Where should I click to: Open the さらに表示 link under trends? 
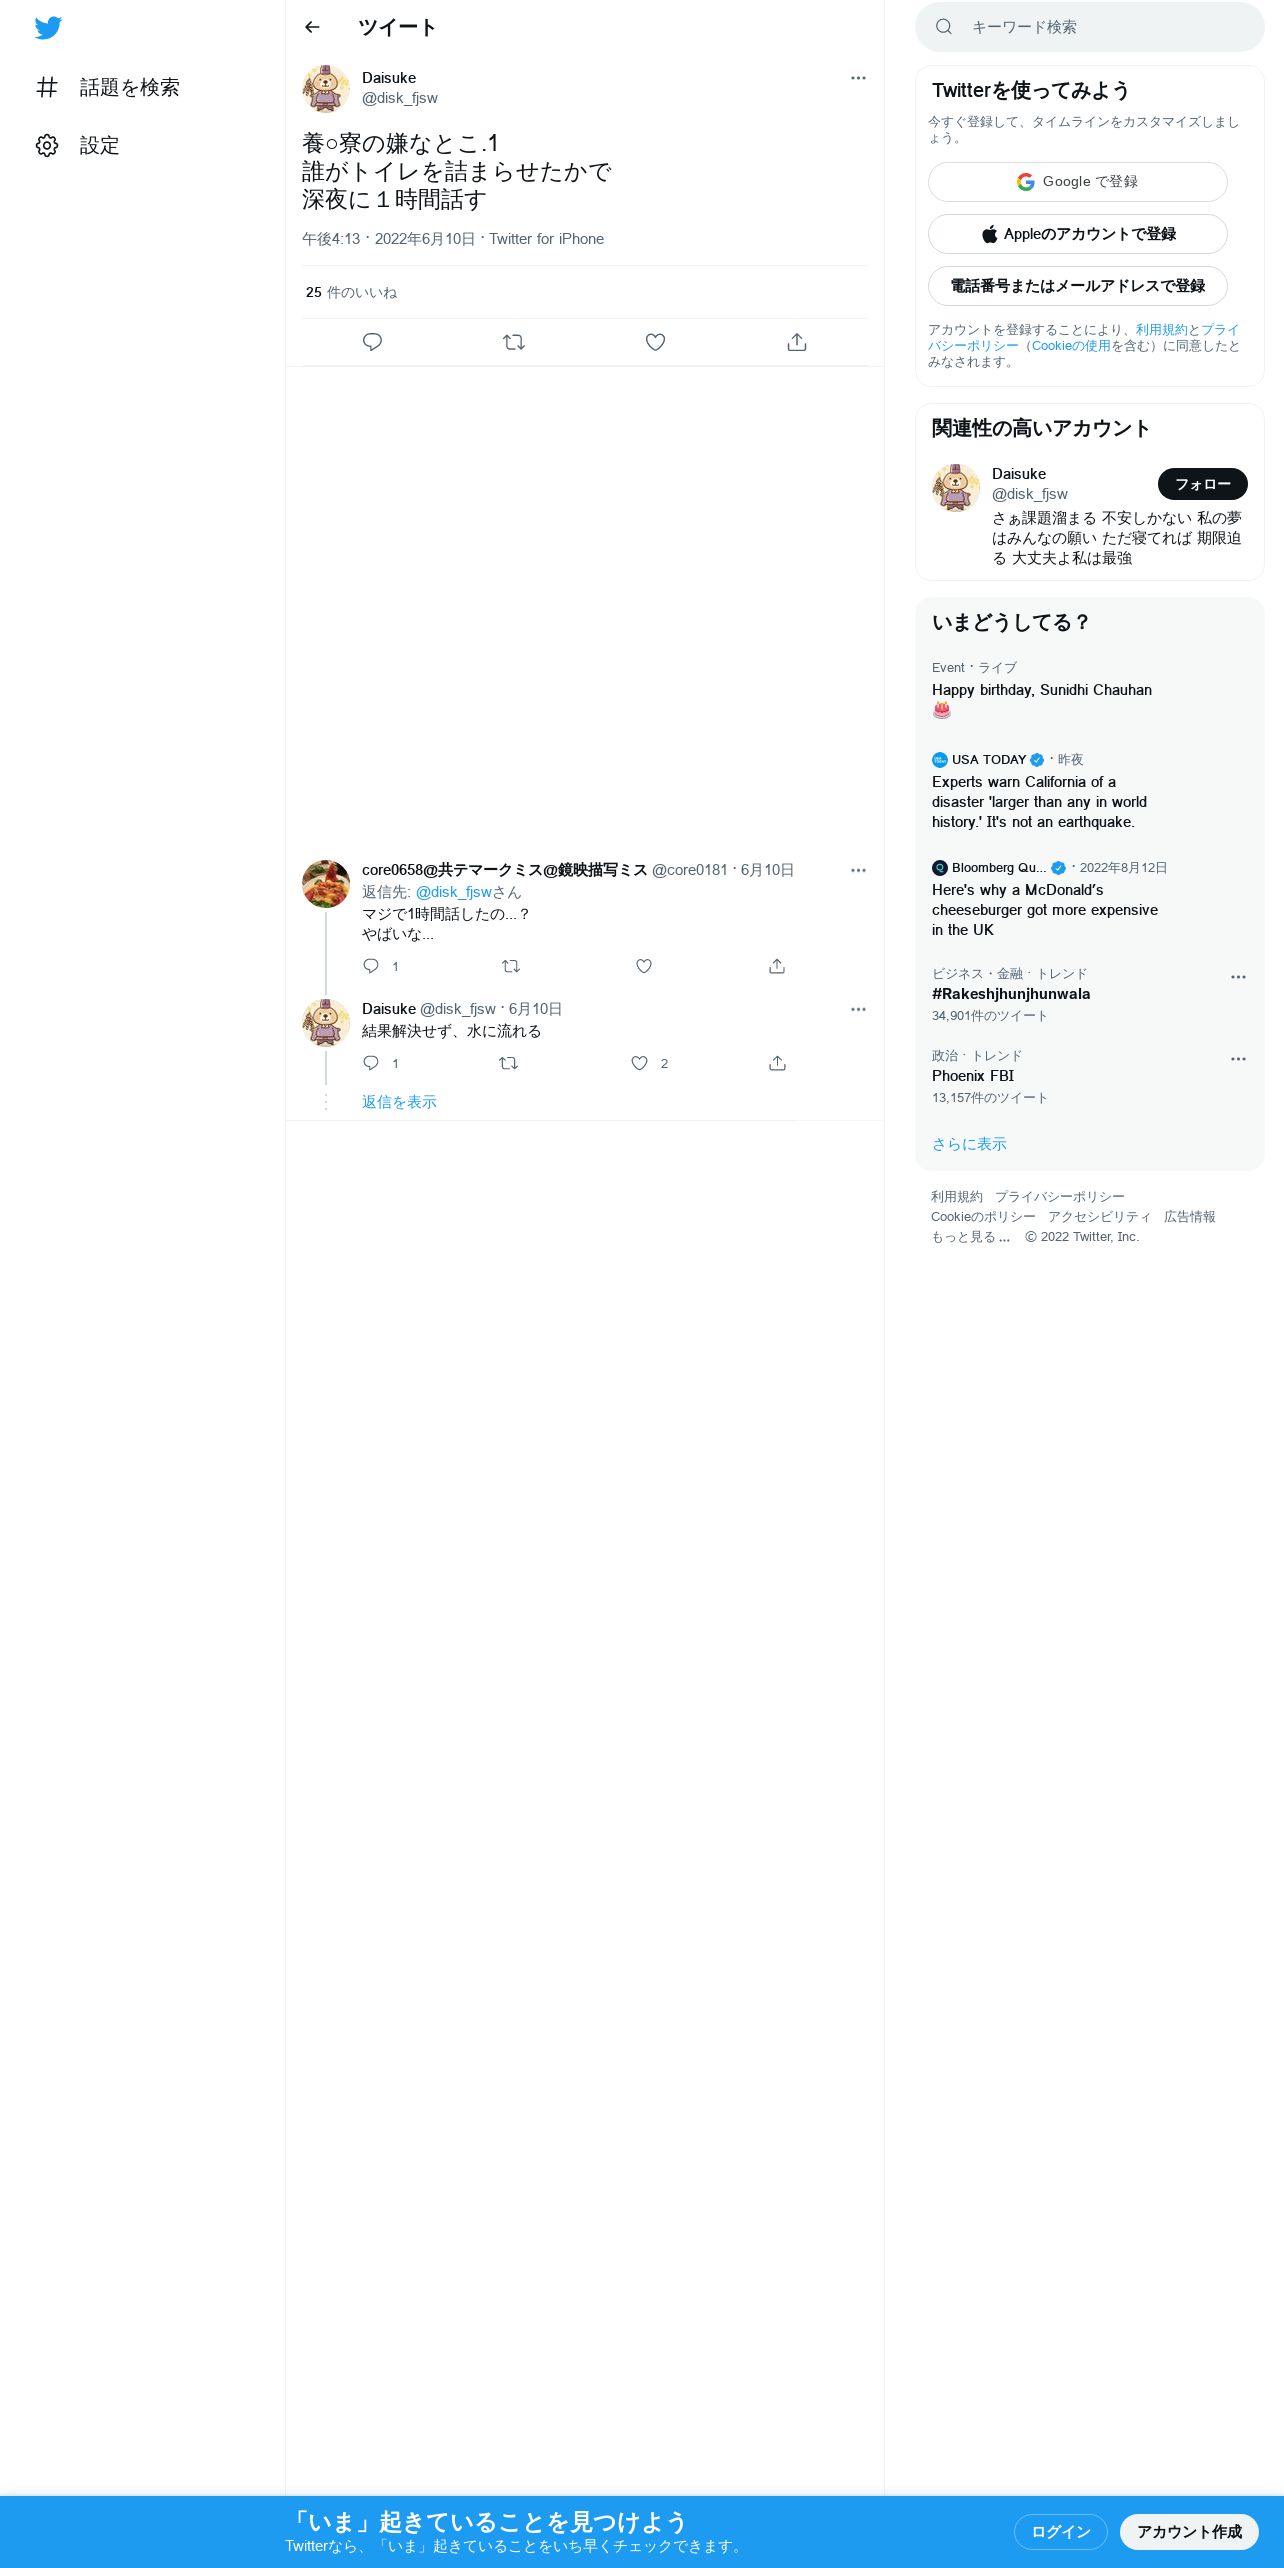point(969,1144)
